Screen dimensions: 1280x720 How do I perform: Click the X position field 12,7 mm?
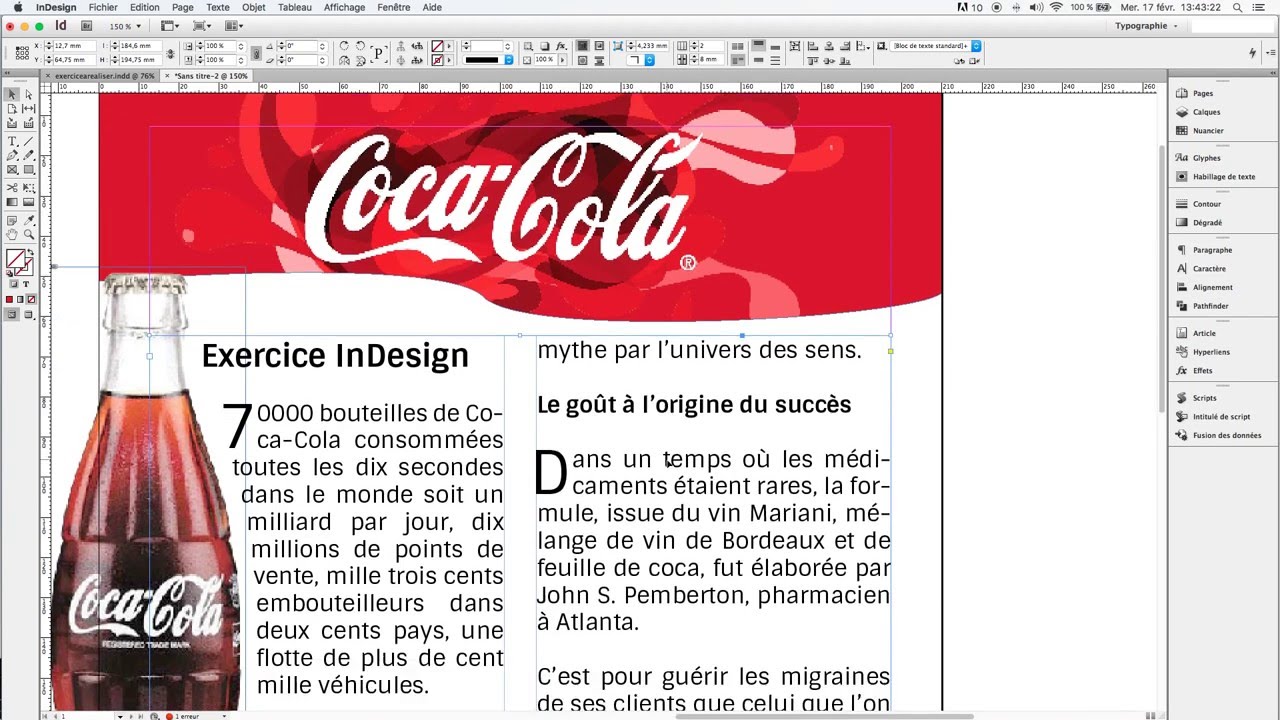pyautogui.click(x=75, y=46)
